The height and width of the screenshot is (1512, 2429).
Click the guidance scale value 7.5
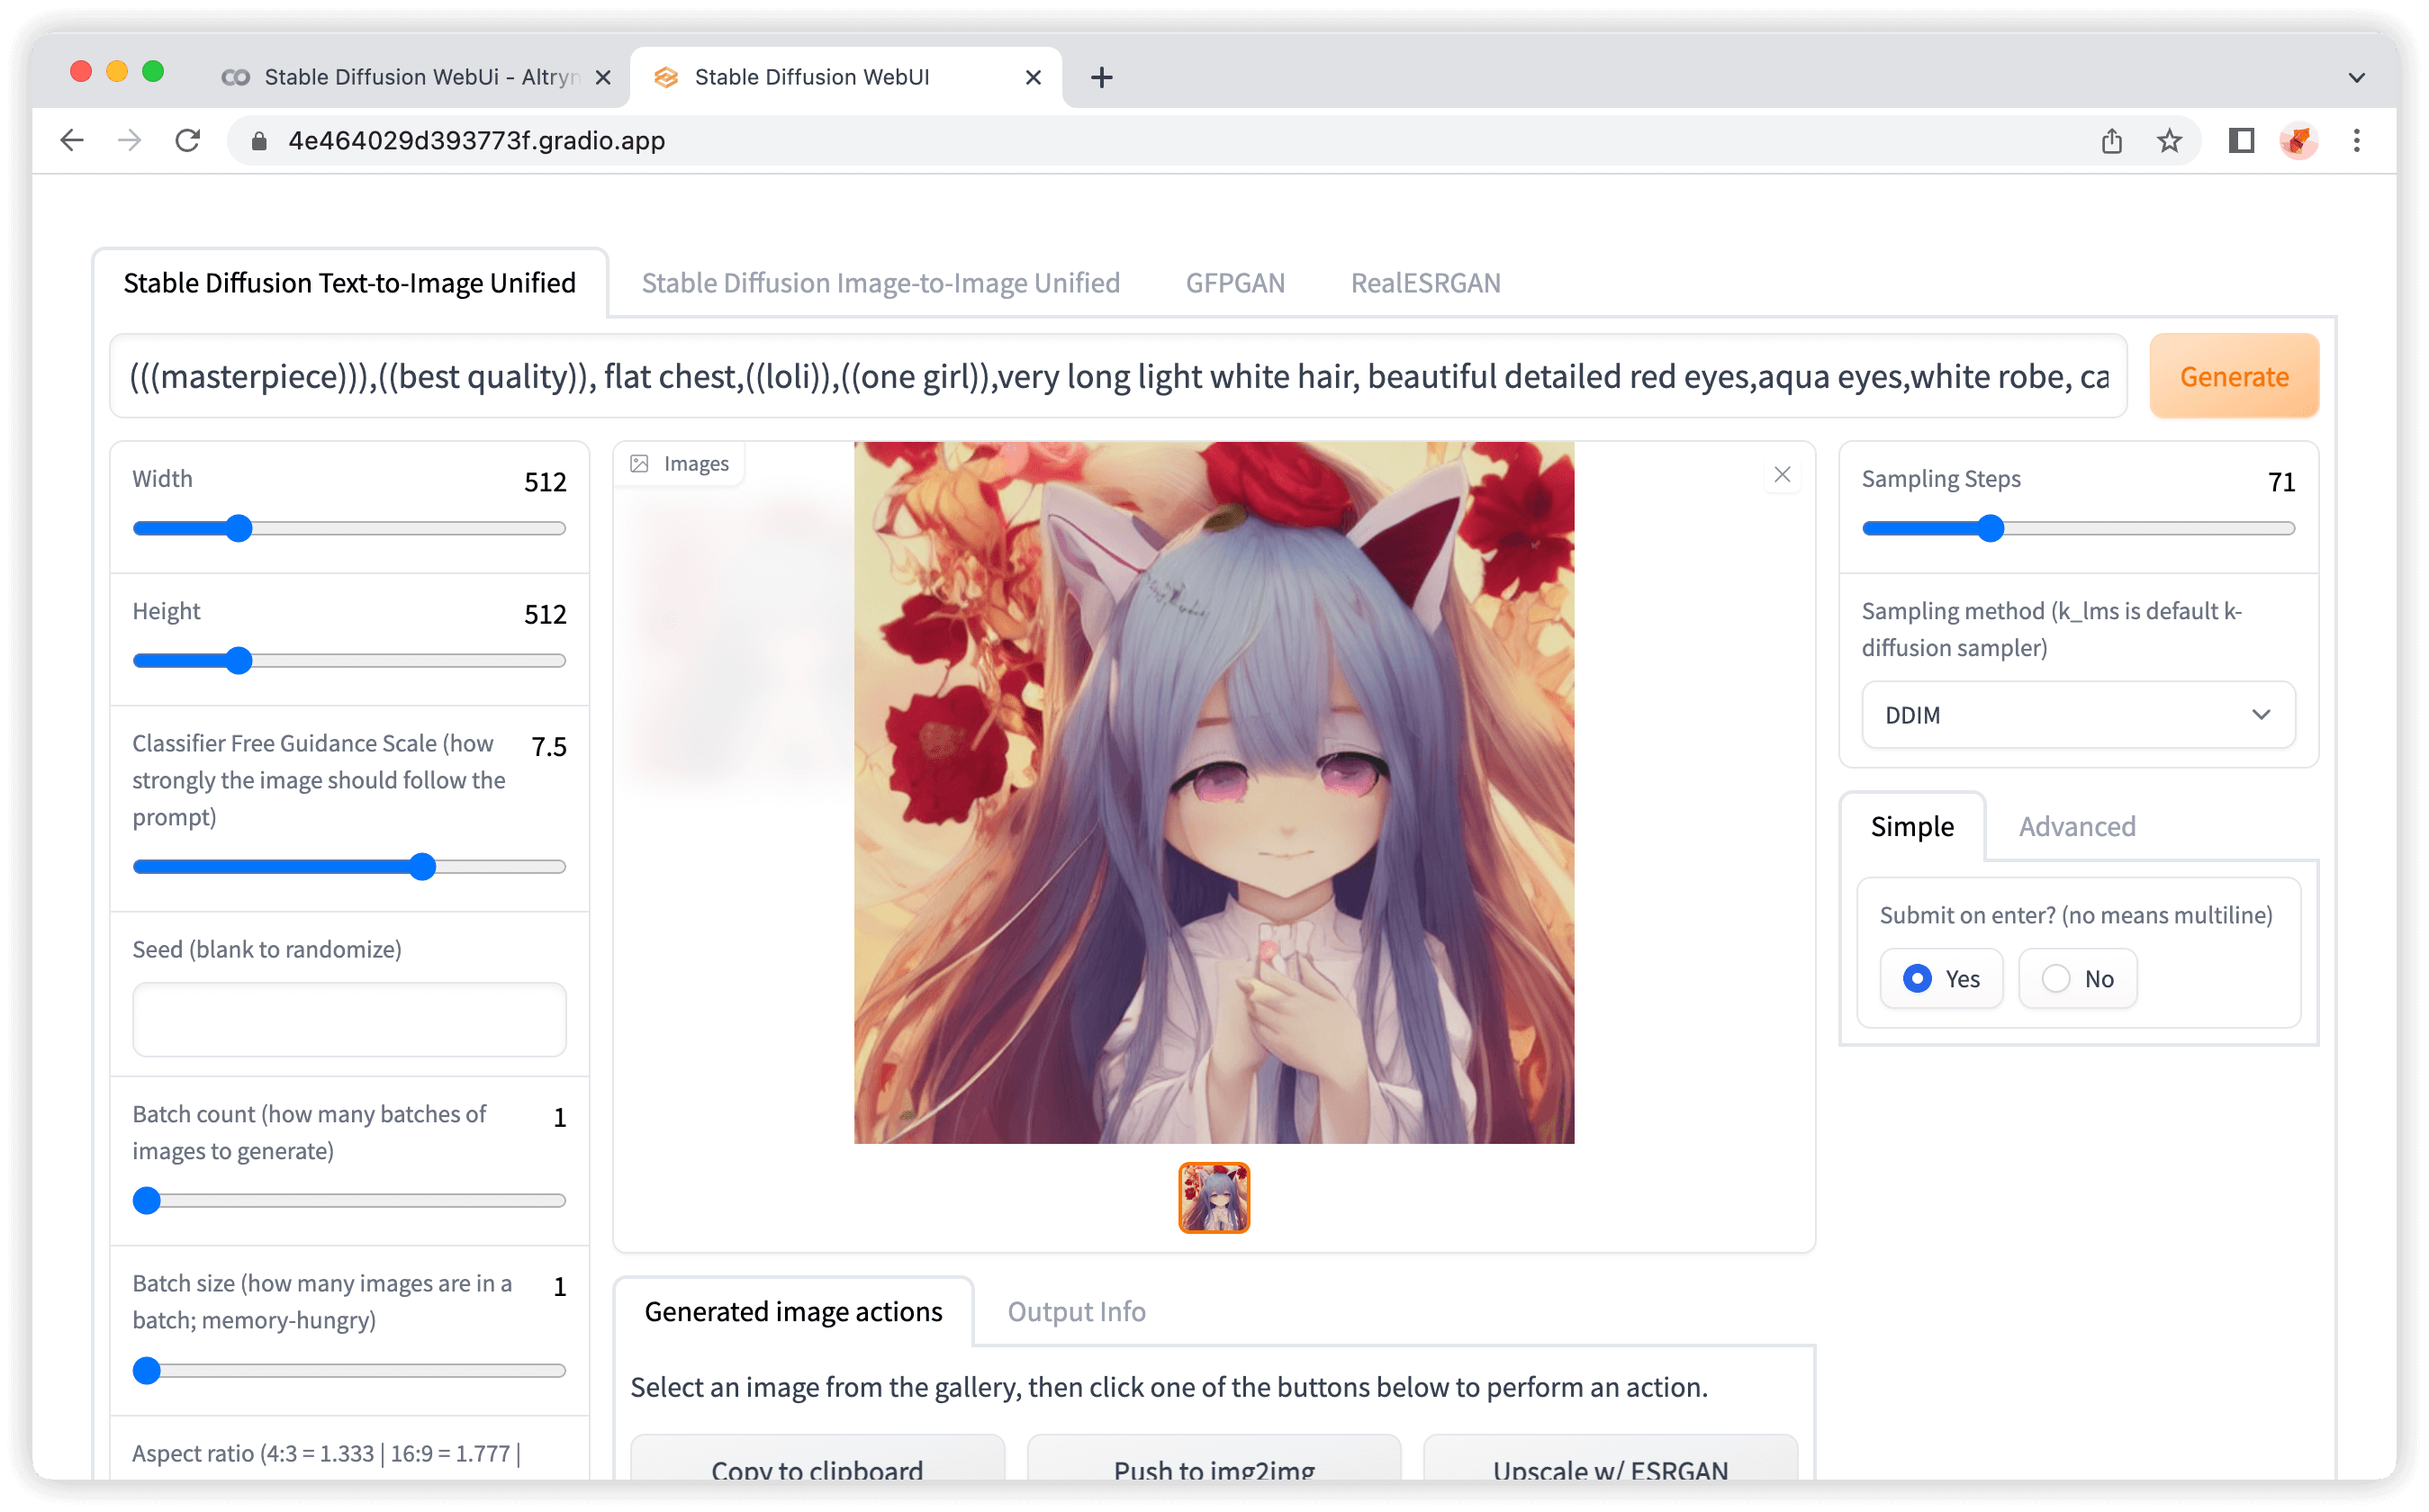coord(549,746)
